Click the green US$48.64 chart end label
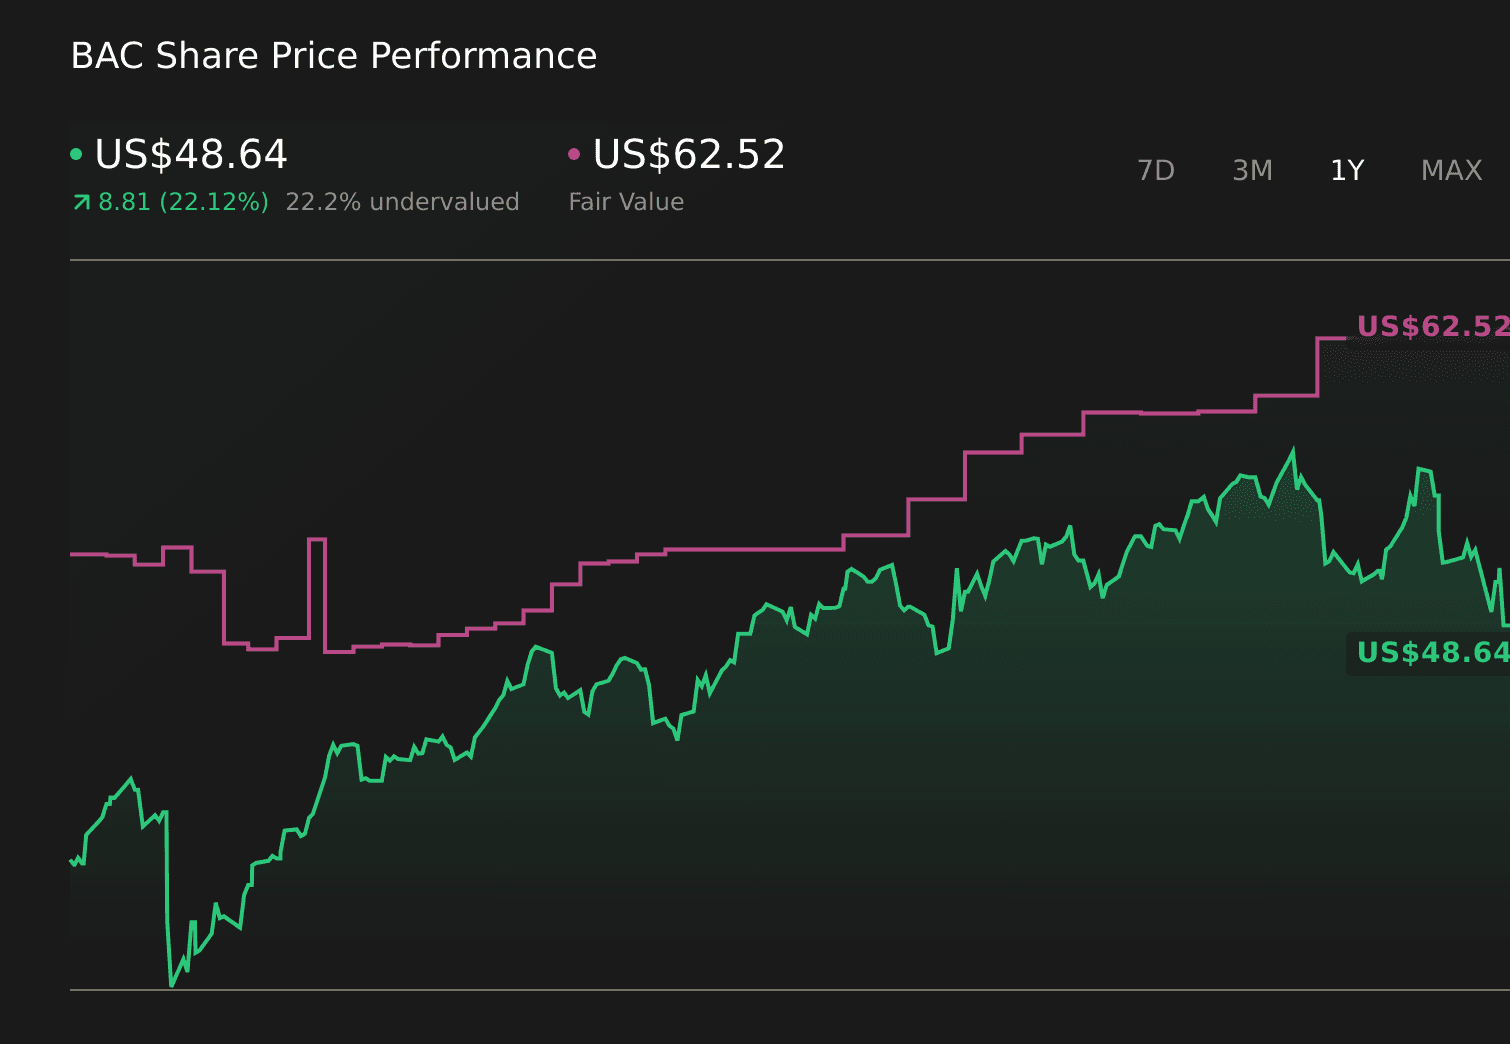The image size is (1510, 1044). [x=1431, y=653]
